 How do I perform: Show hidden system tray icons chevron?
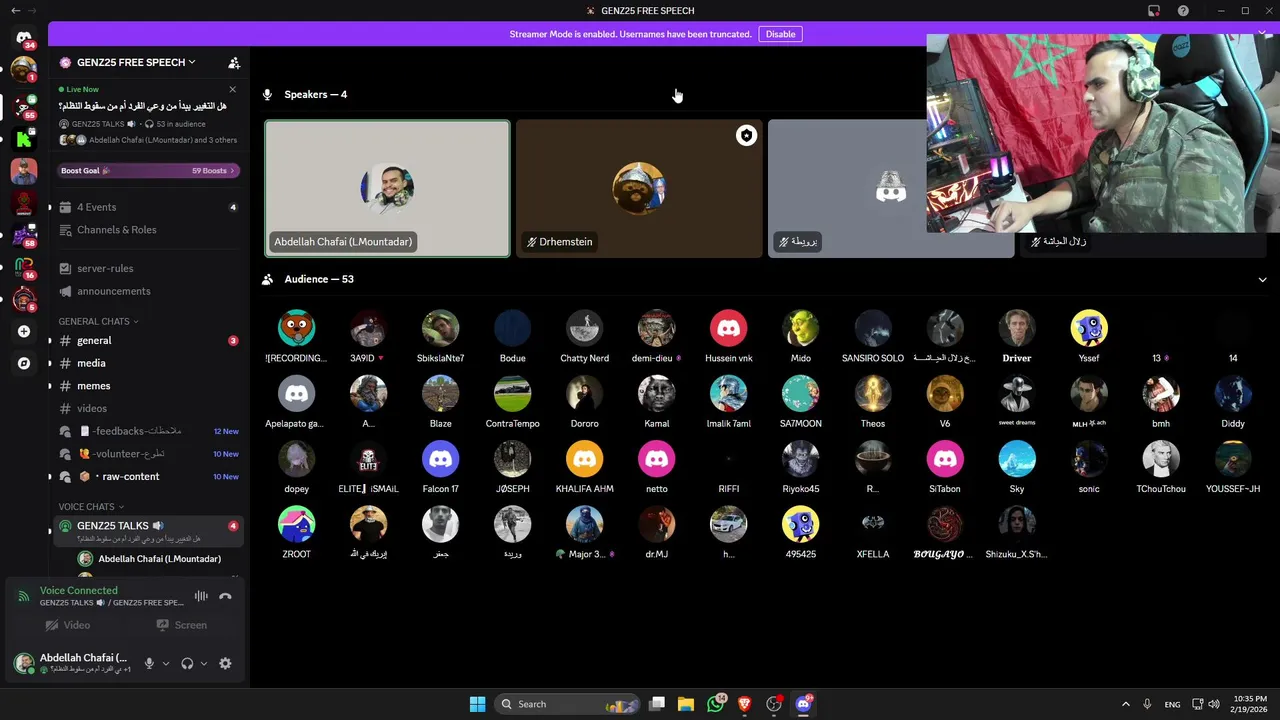(x=1125, y=704)
